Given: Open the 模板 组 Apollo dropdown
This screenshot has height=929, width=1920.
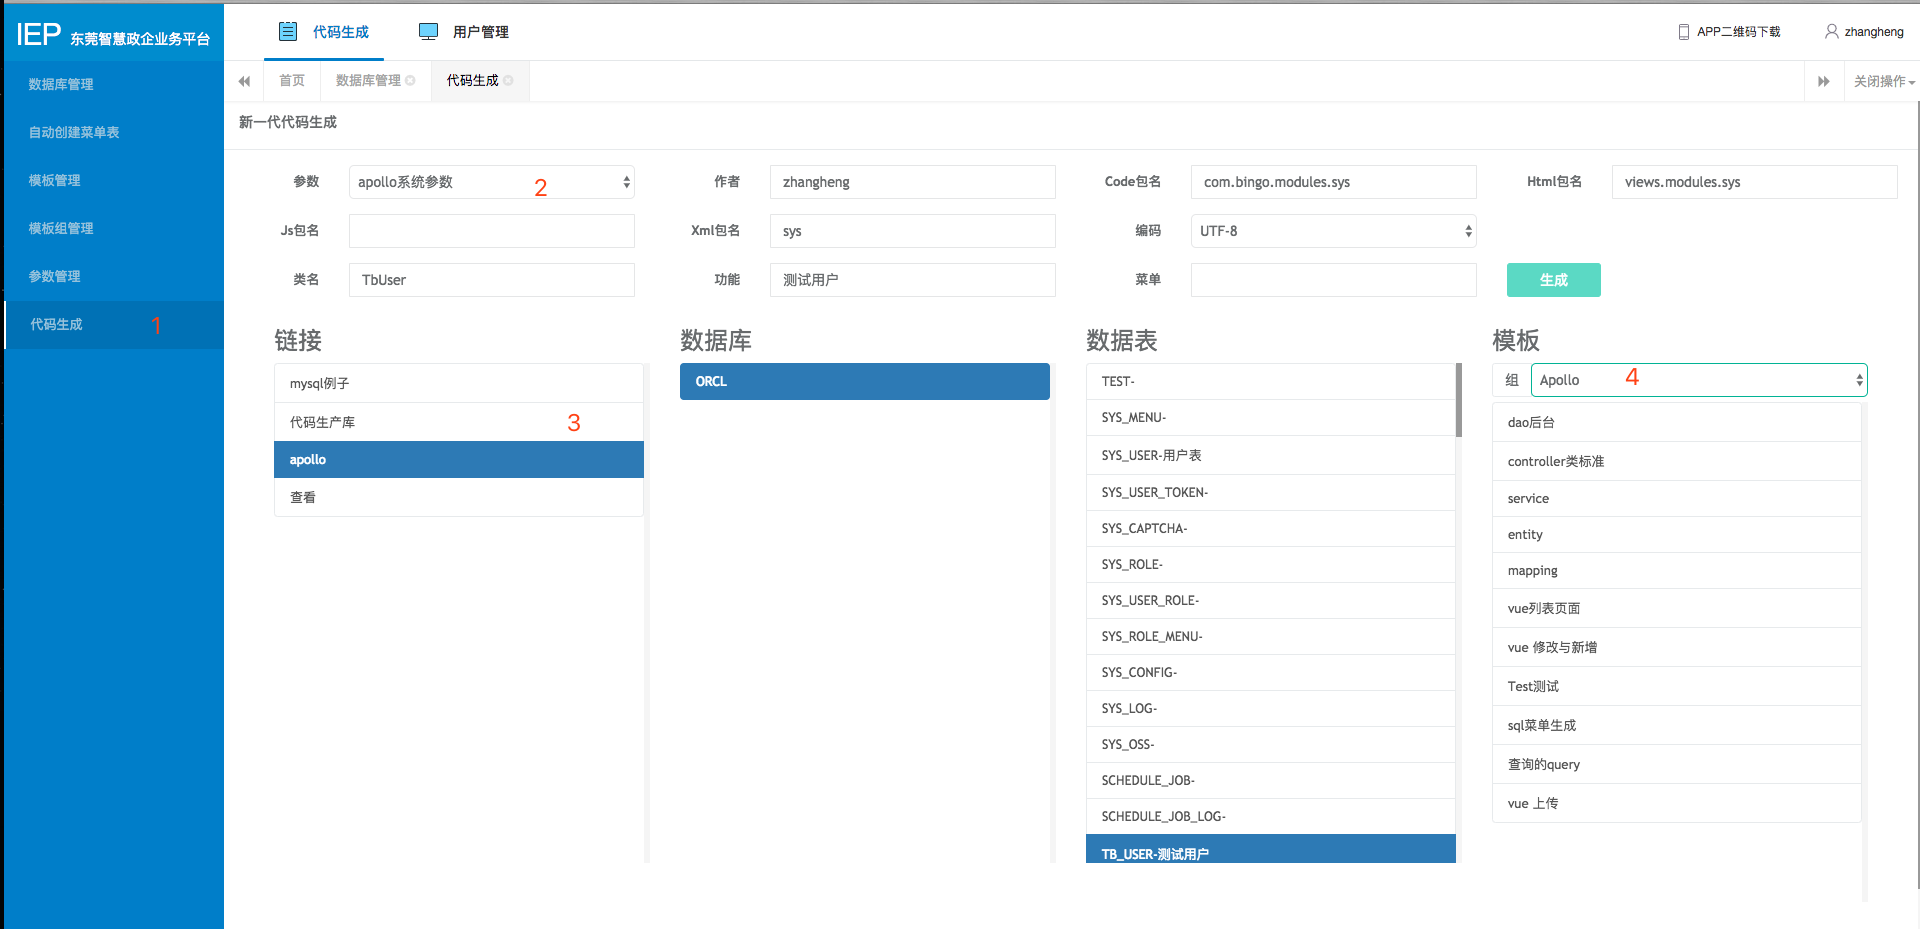Looking at the screenshot, I should 1699,380.
